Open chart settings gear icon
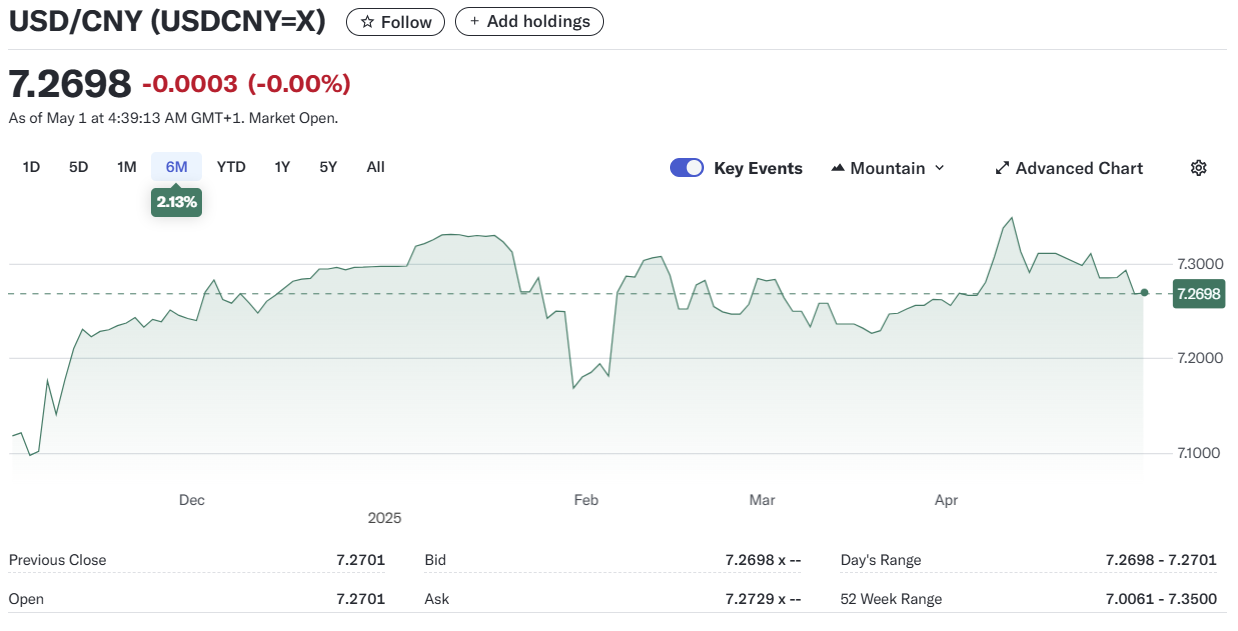The height and width of the screenshot is (631, 1238). (x=1198, y=168)
